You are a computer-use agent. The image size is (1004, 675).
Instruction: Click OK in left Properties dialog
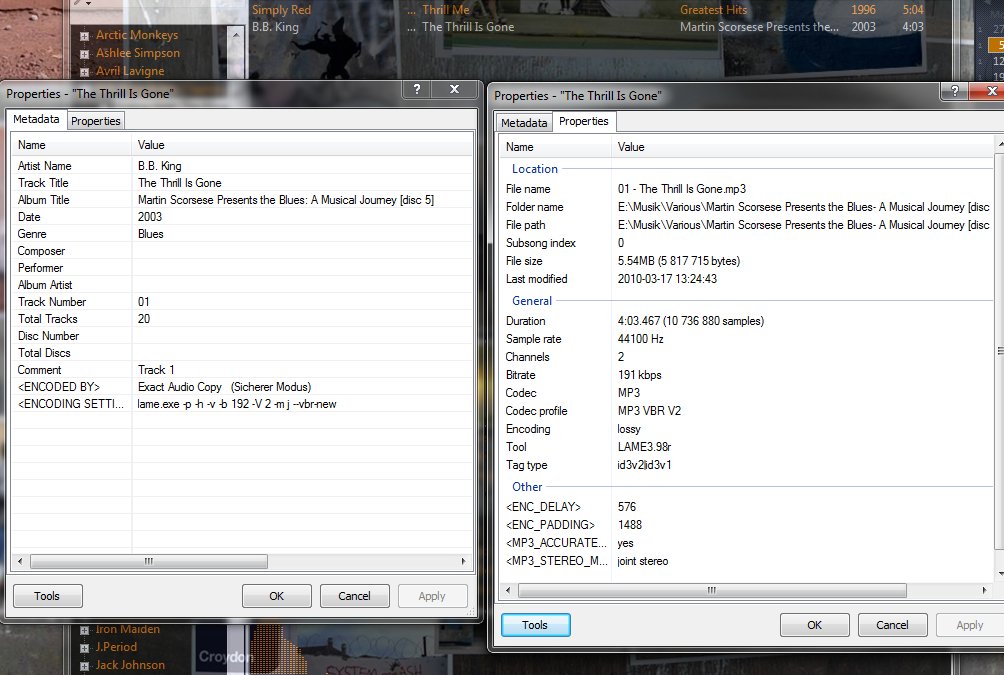277,596
